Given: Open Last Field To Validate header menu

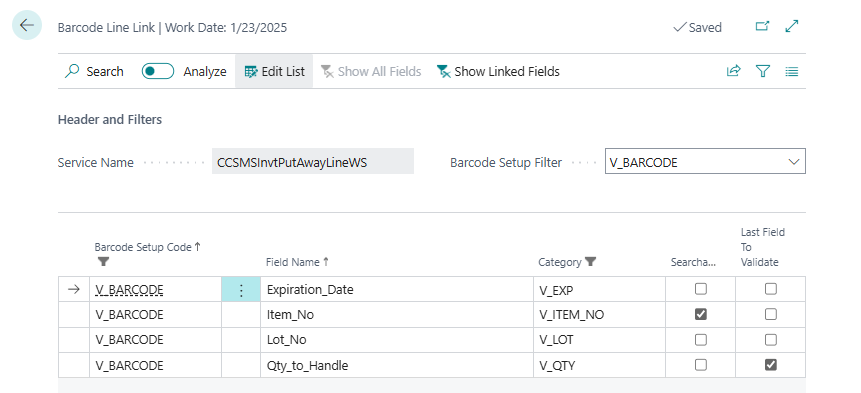Looking at the screenshot, I should click(x=763, y=247).
